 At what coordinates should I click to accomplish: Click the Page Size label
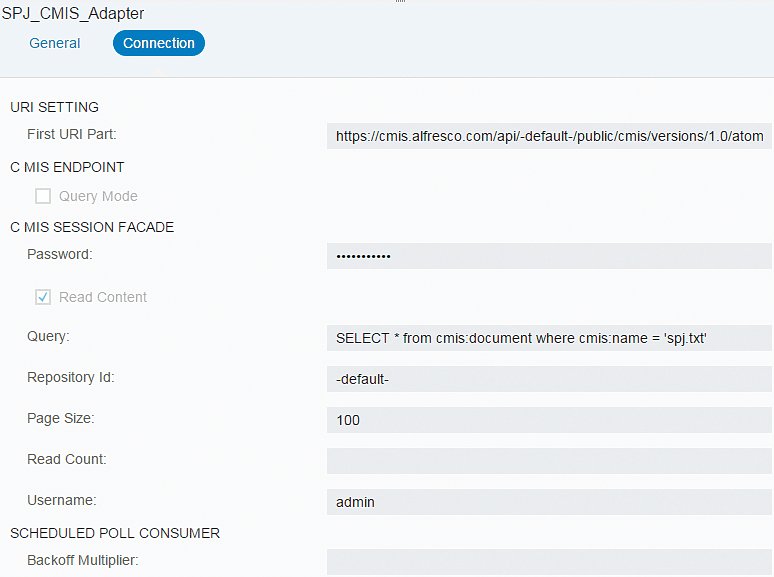(61, 418)
